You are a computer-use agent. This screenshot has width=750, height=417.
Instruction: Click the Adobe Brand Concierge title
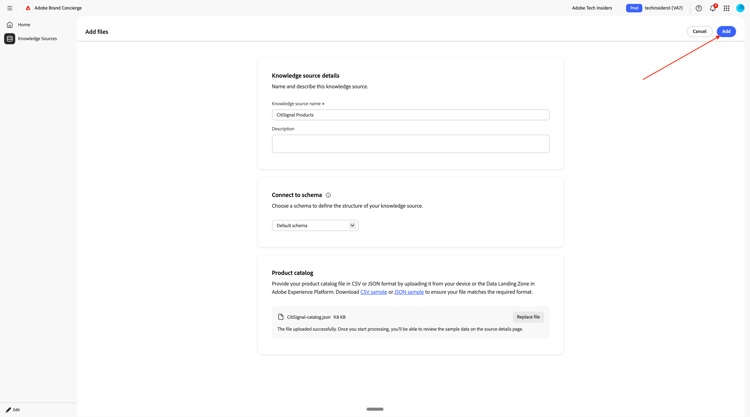(58, 8)
